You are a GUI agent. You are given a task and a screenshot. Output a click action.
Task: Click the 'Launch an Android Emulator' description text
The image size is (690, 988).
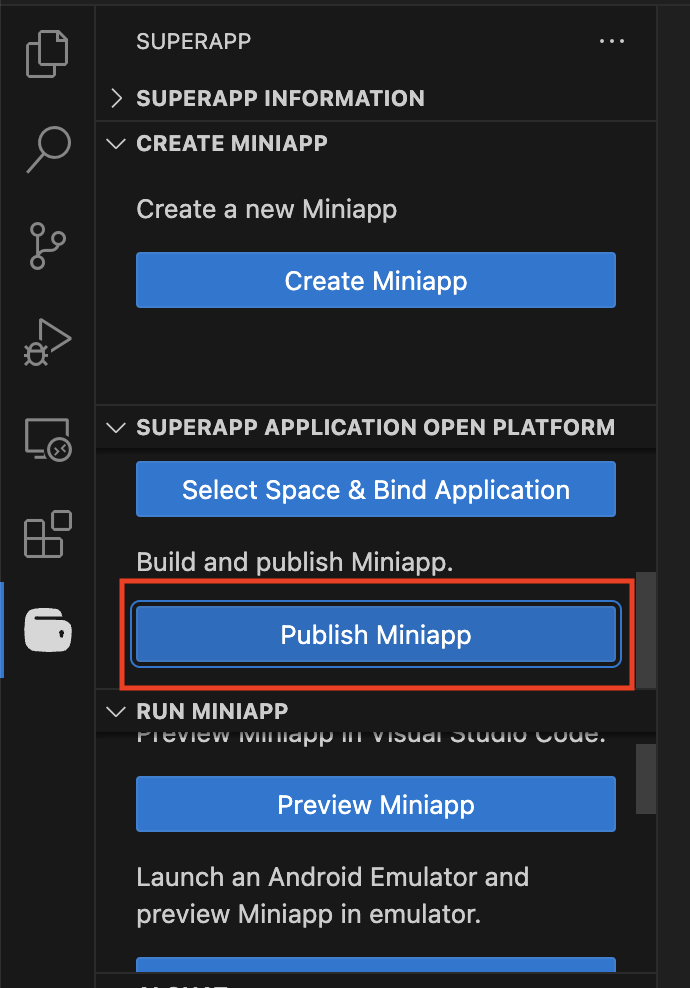pos(333,895)
